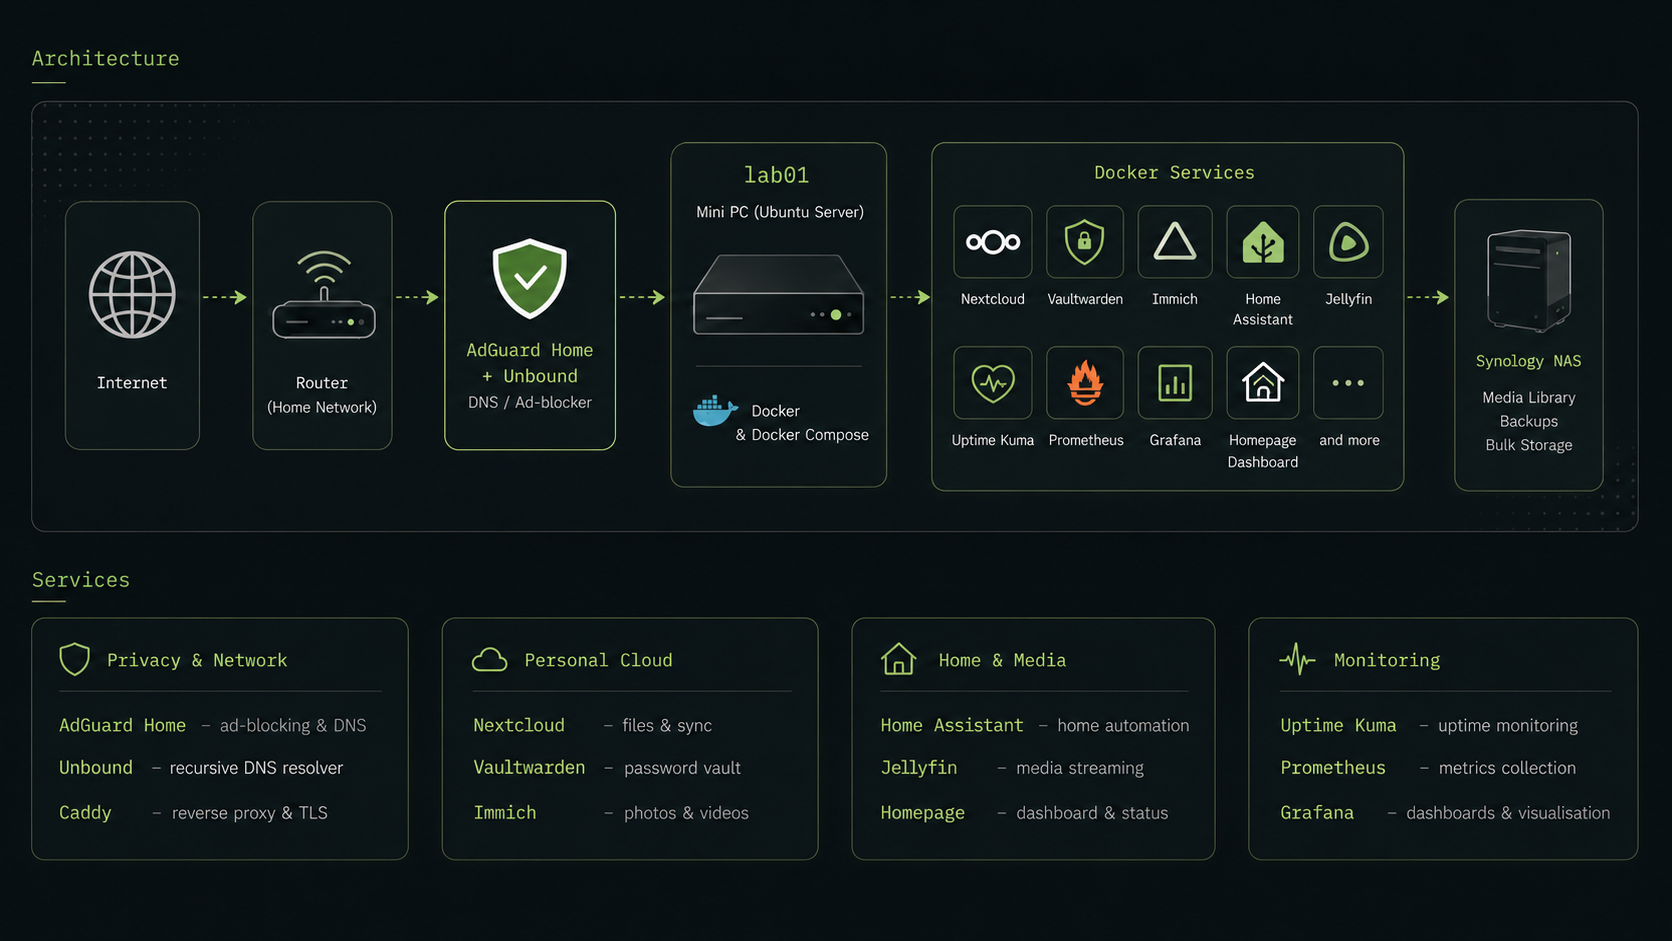Image resolution: width=1672 pixels, height=941 pixels.
Task: Select the 'password vault' description
Action: point(682,768)
